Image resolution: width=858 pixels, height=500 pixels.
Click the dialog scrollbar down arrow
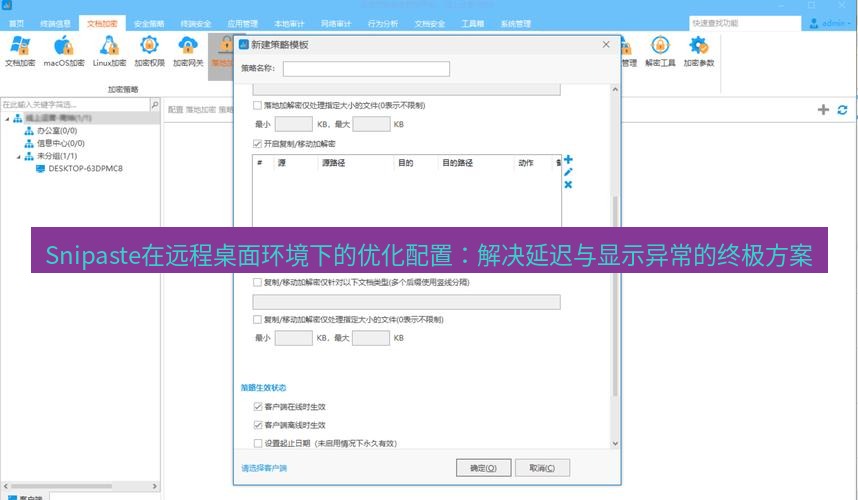pyautogui.click(x=615, y=444)
